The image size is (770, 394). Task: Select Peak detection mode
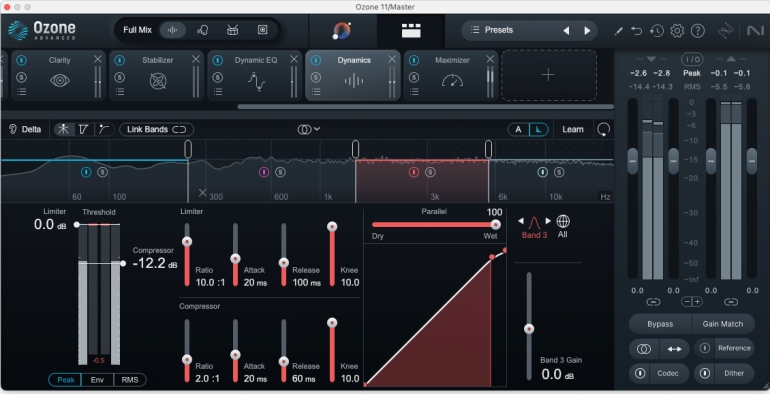66,380
